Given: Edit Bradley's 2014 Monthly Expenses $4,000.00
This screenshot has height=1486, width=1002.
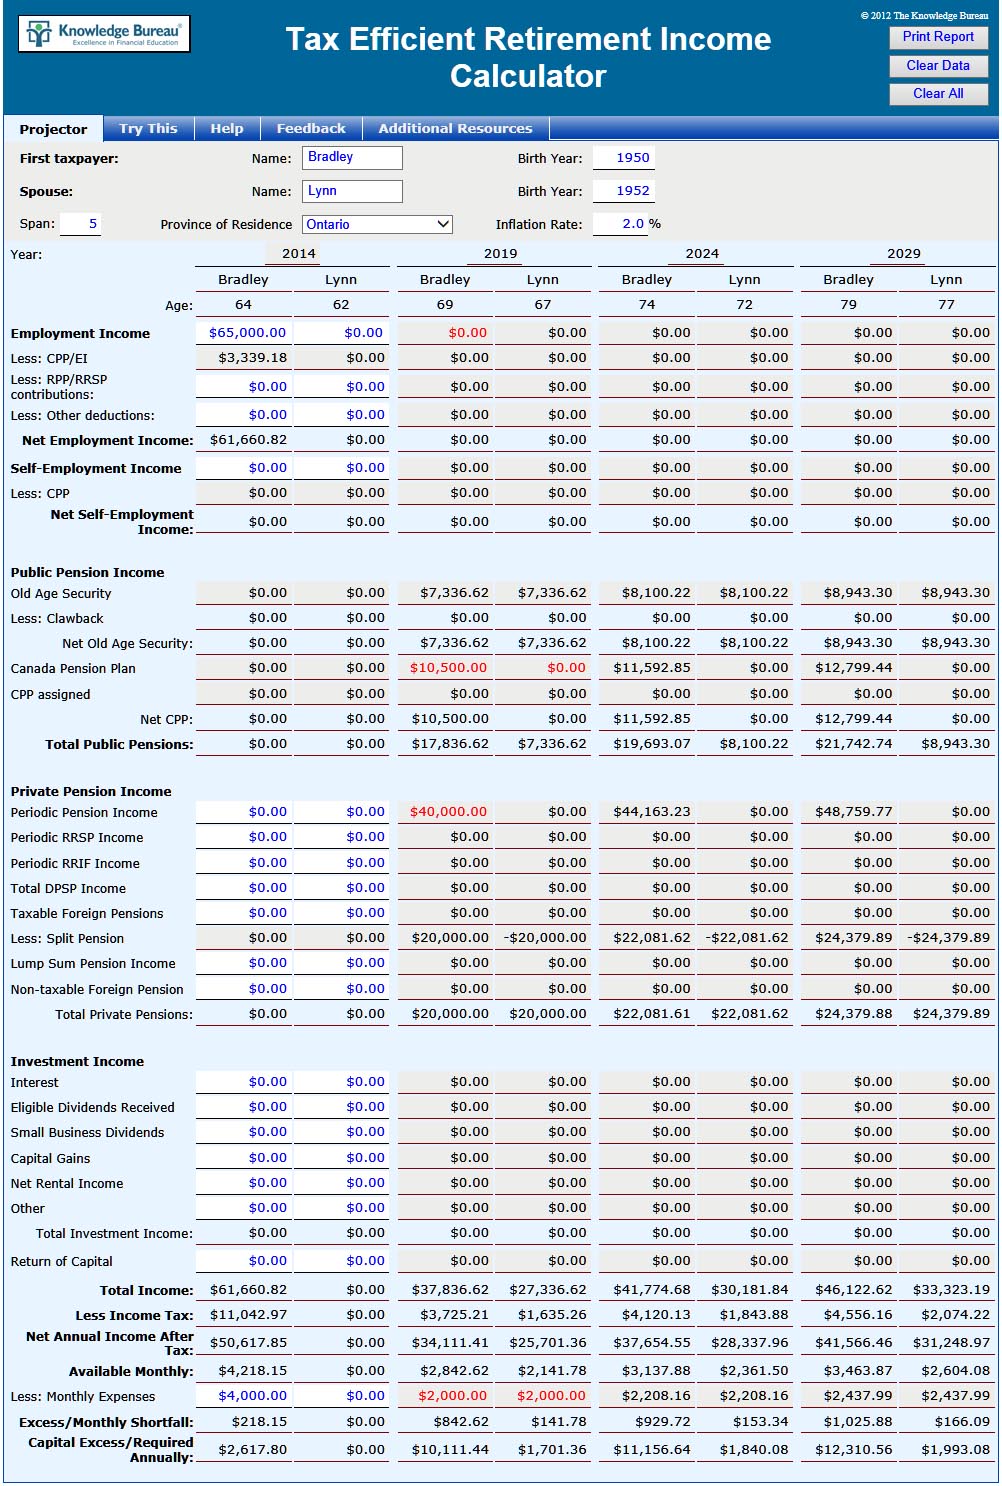Looking at the screenshot, I should pyautogui.click(x=244, y=1396).
